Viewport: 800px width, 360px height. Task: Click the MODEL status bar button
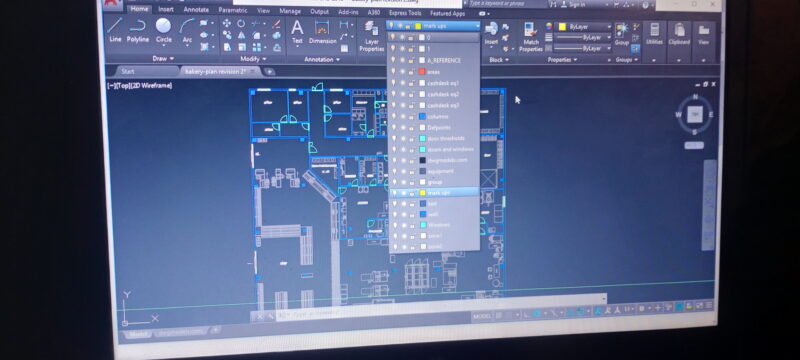(x=482, y=317)
